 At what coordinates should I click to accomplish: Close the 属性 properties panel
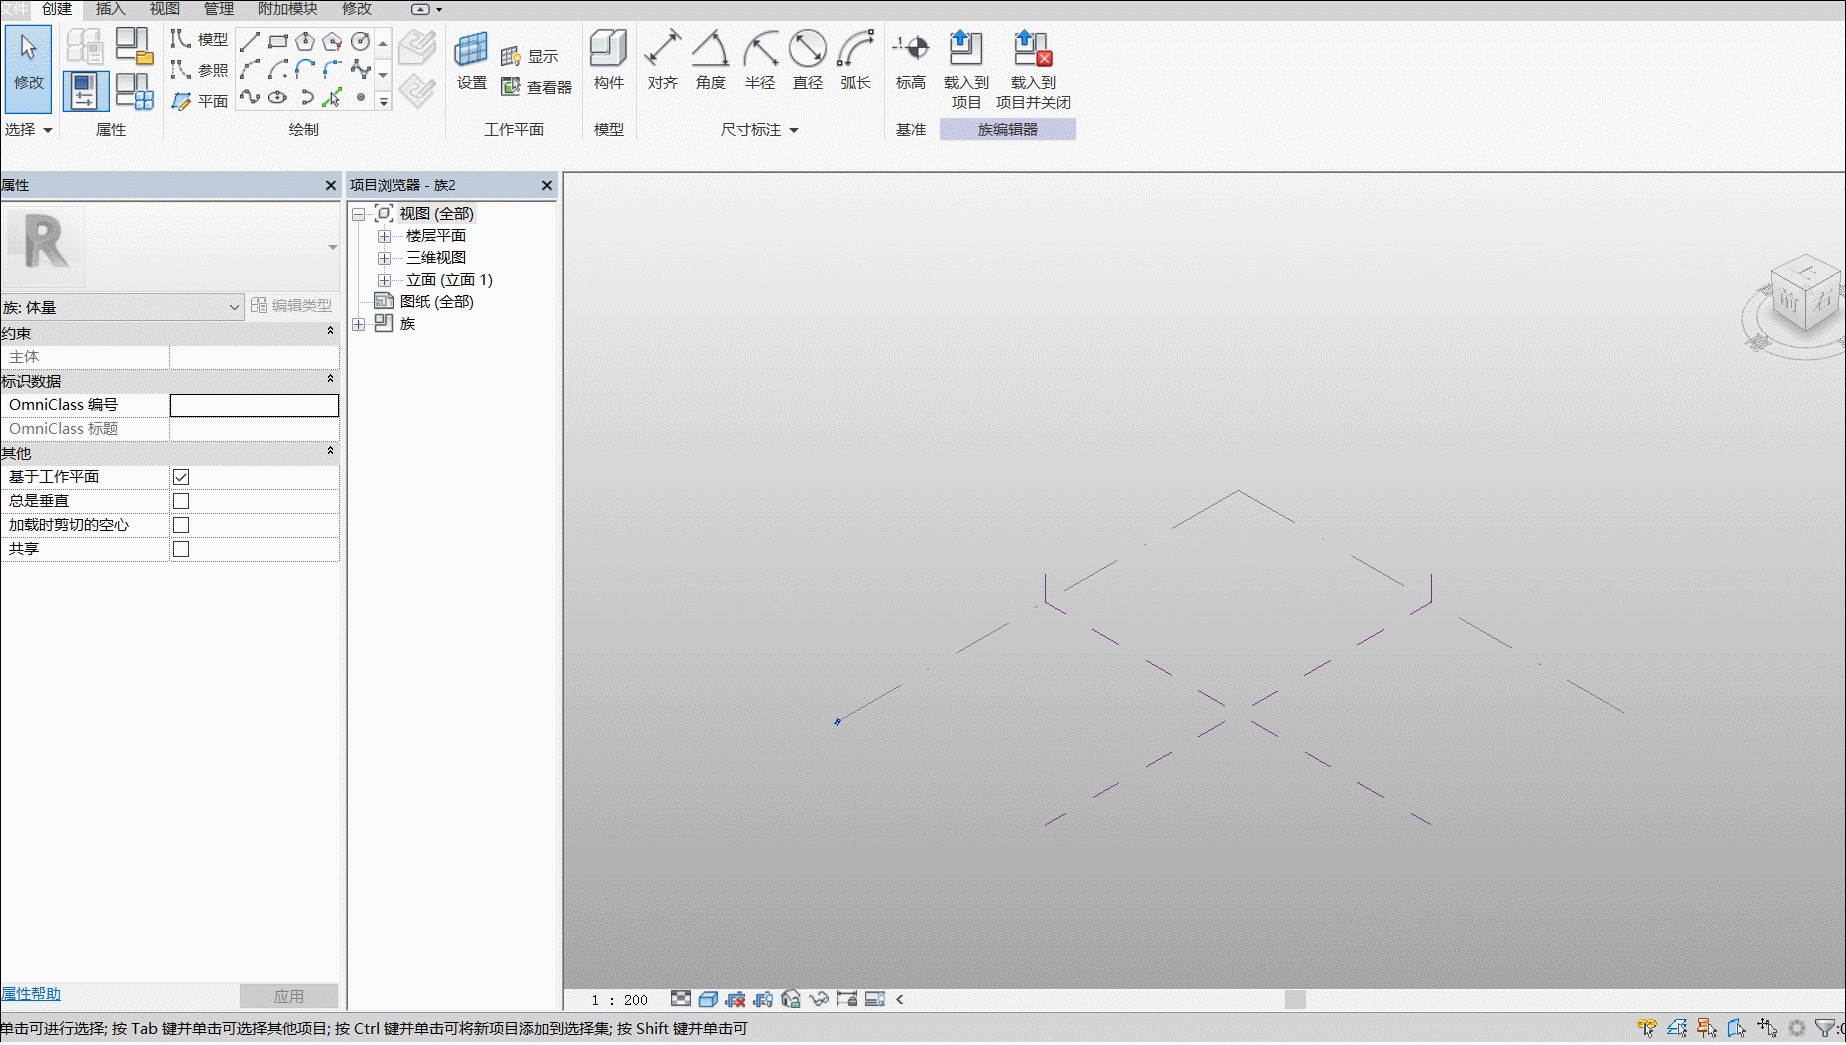pyautogui.click(x=331, y=185)
